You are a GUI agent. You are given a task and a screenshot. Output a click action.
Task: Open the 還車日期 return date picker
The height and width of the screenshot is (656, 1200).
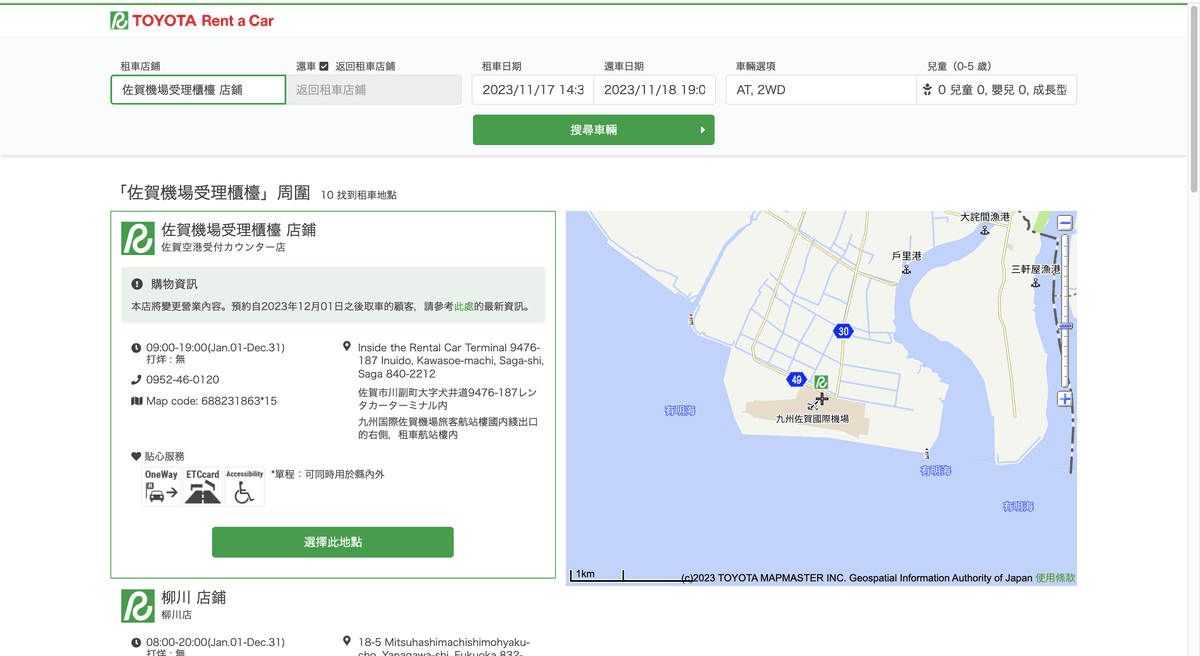(x=654, y=90)
